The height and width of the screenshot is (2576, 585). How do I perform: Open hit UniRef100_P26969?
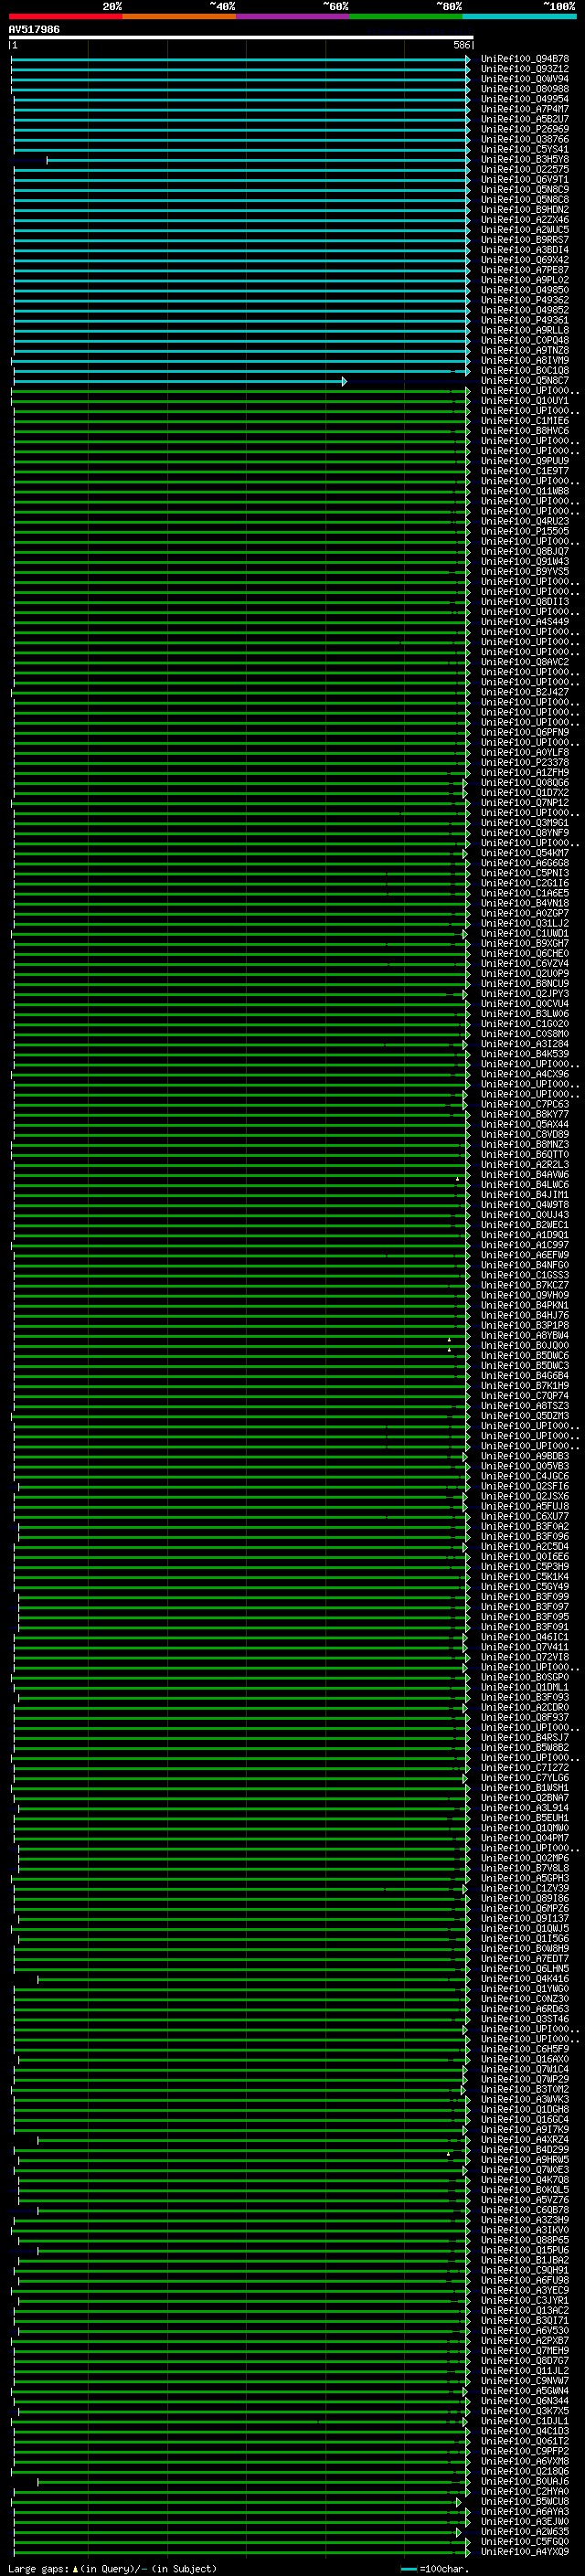[524, 129]
